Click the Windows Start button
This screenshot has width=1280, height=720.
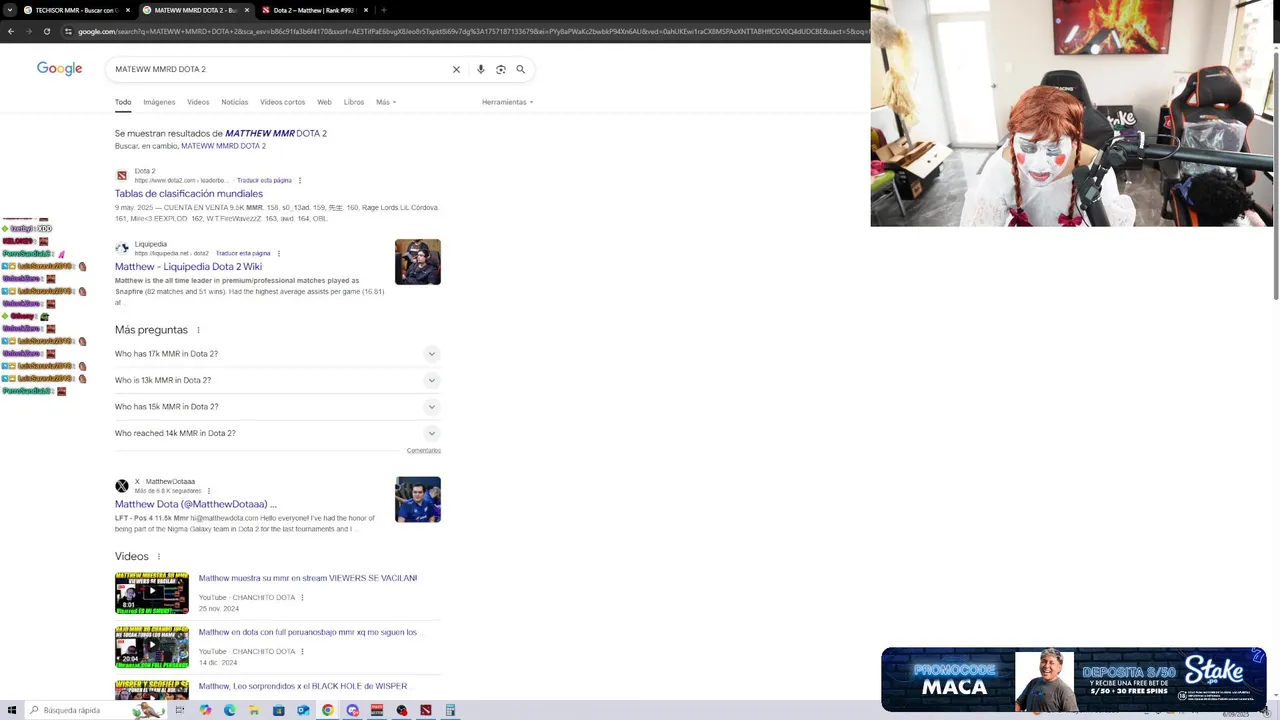pyautogui.click(x=12, y=710)
